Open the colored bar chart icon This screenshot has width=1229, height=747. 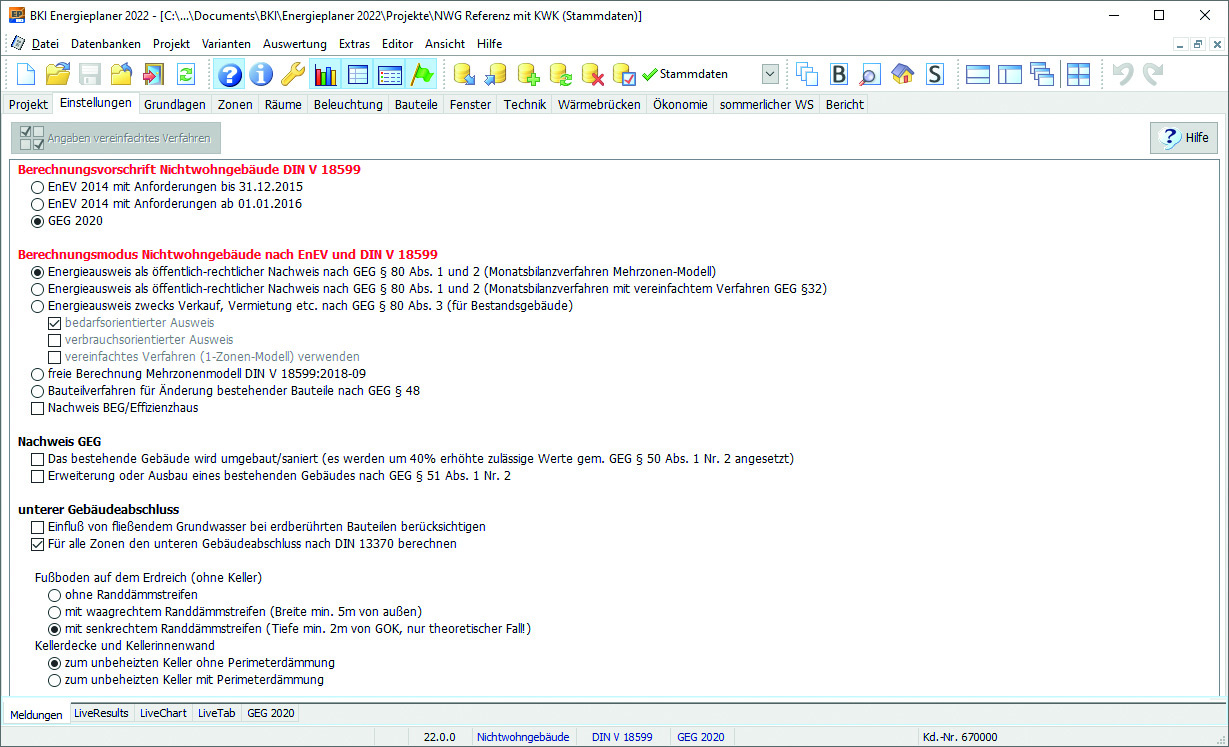(325, 74)
